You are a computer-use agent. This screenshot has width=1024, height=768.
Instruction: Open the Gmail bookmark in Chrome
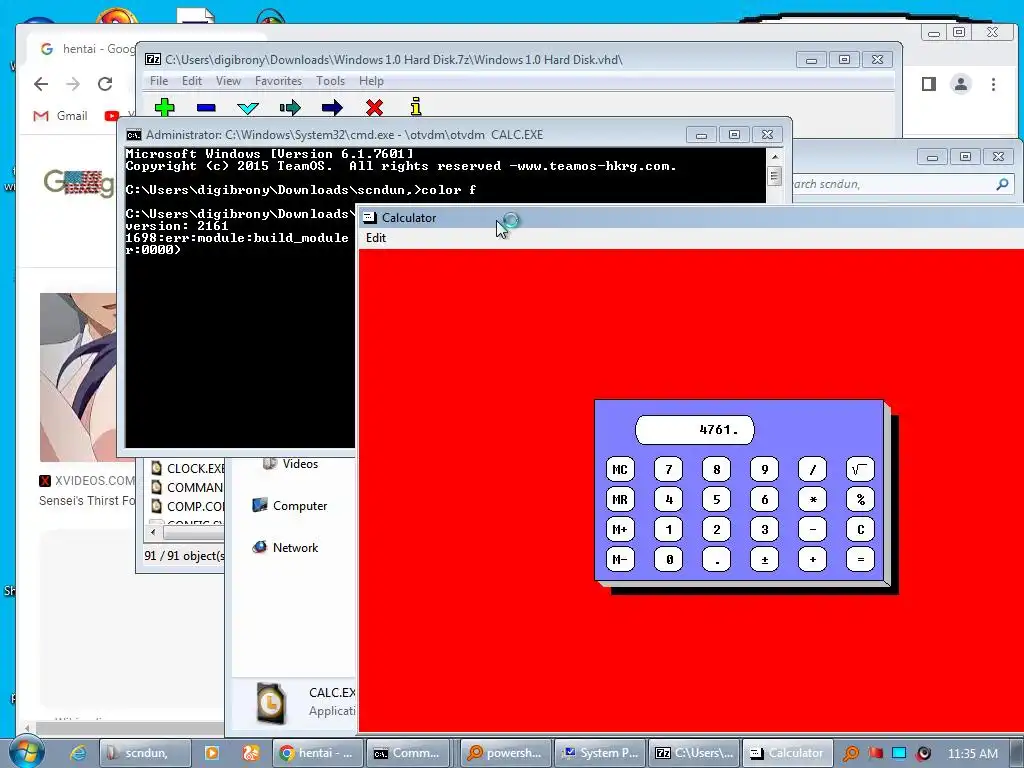[60, 116]
